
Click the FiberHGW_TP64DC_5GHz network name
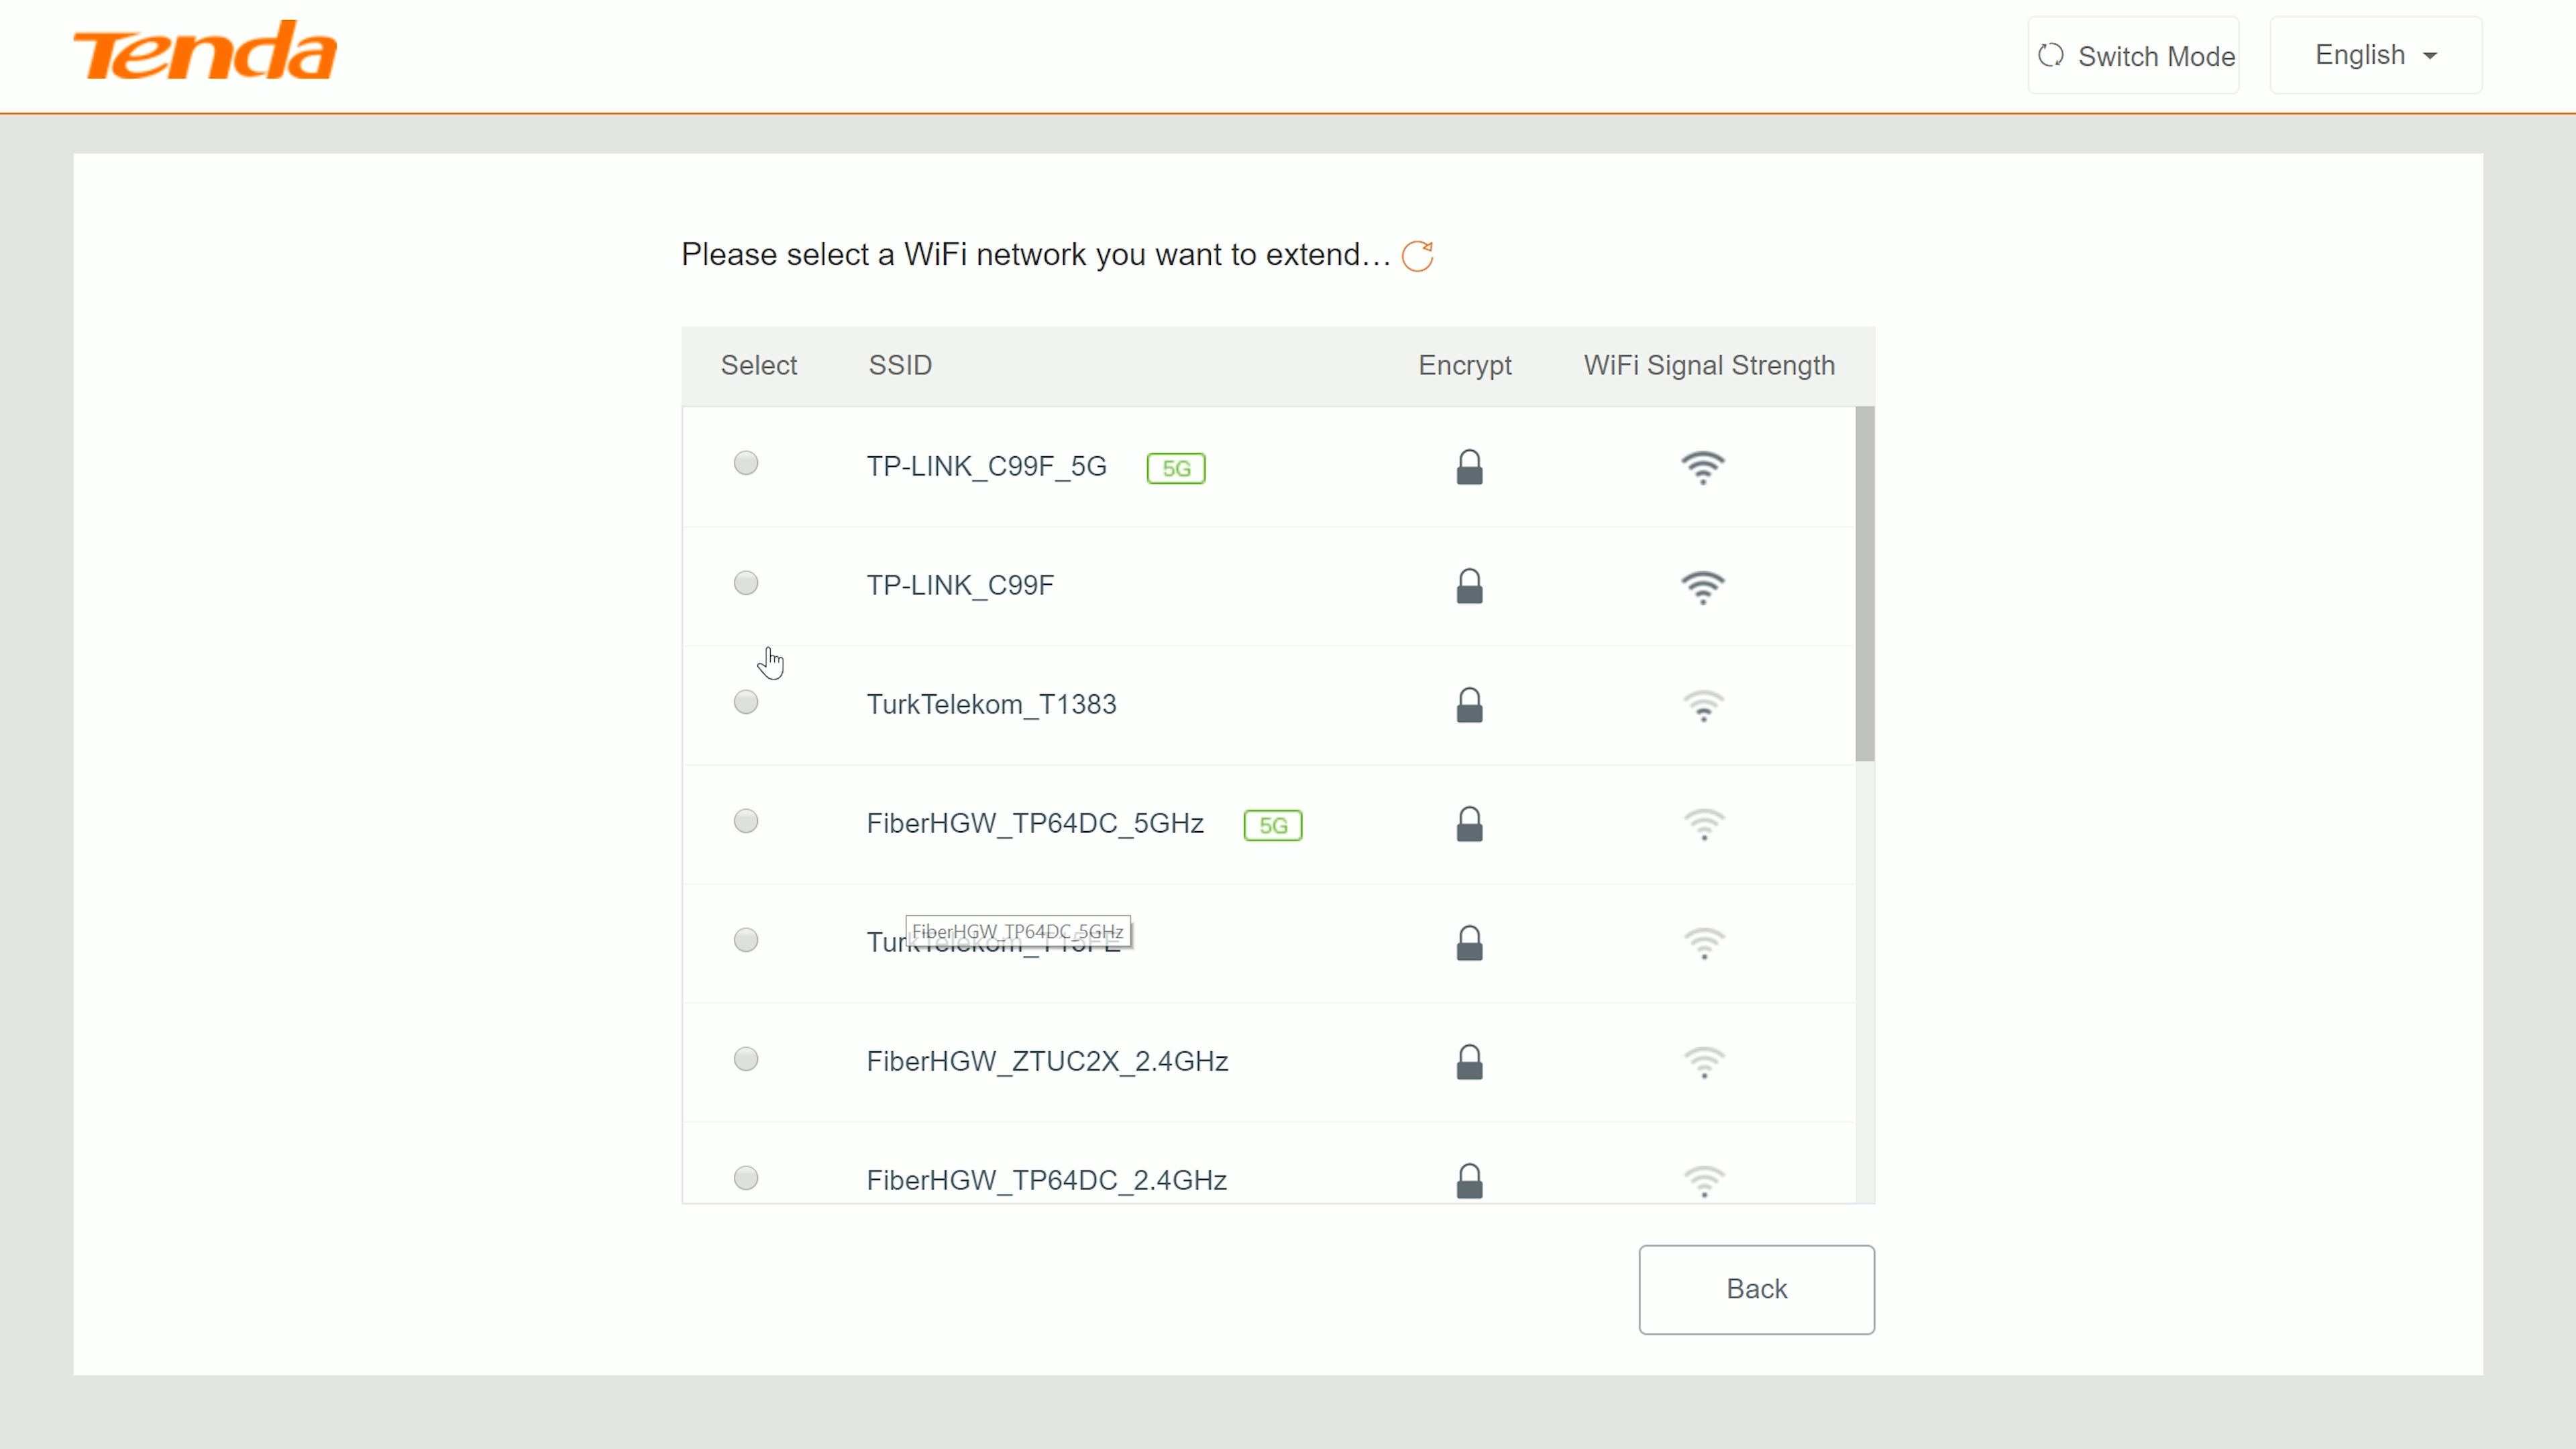1035,824
